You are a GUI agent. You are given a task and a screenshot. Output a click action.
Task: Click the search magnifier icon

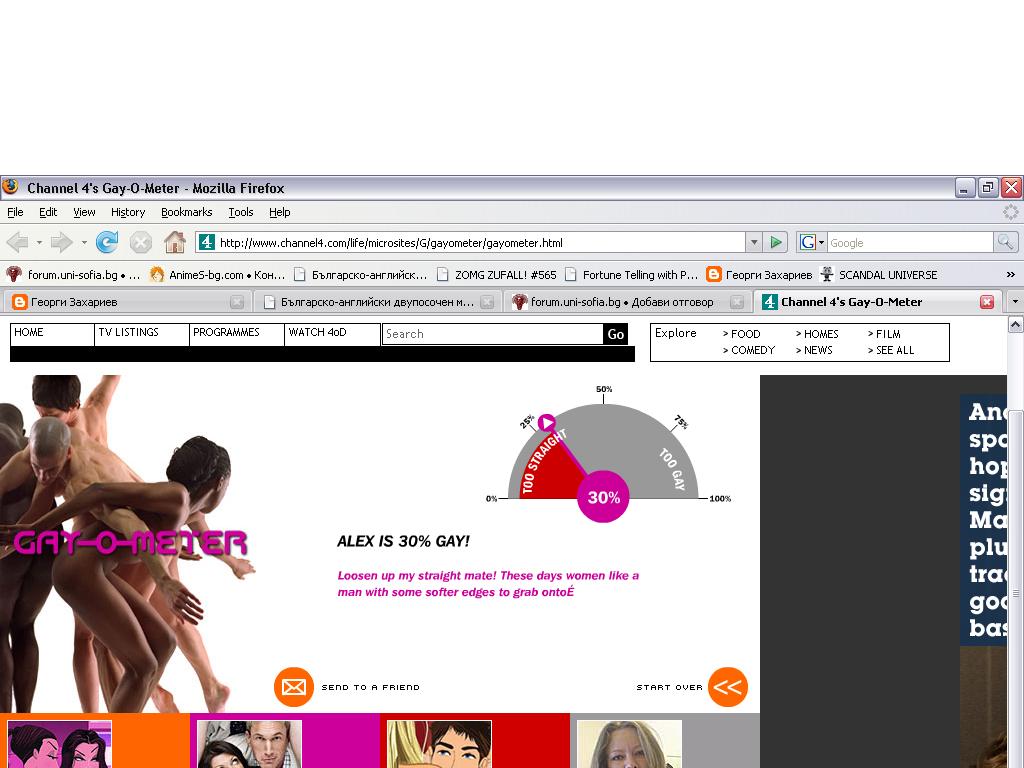pos(1005,242)
